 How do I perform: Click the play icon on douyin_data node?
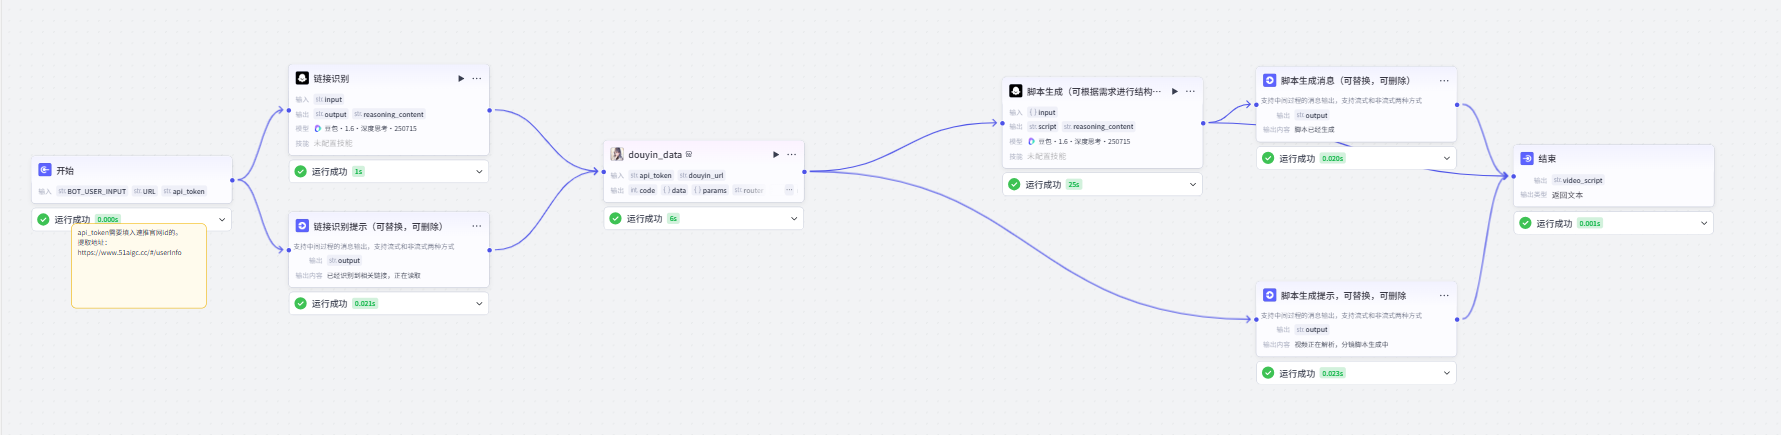pyautogui.click(x=776, y=154)
